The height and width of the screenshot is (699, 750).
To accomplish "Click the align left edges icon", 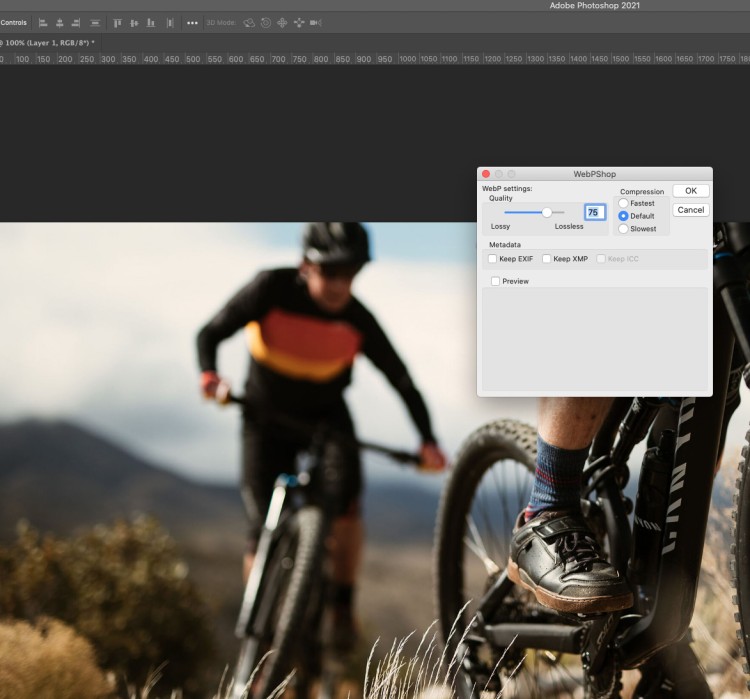I will click(x=43, y=22).
